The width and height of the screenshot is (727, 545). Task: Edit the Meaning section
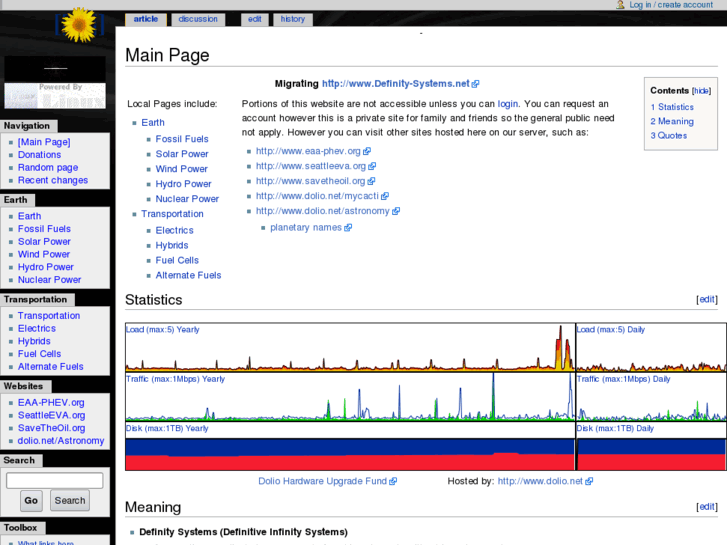pos(707,507)
